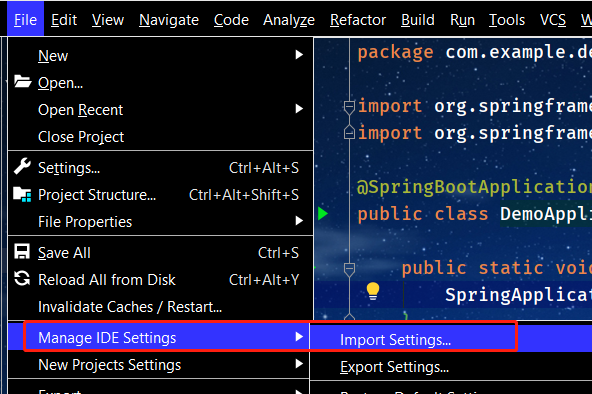Click the Reload All from Disk refresh icon
Image resolution: width=592 pixels, height=394 pixels.
point(22,279)
